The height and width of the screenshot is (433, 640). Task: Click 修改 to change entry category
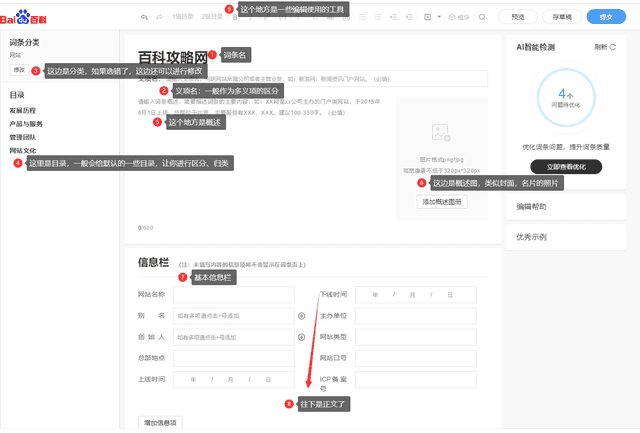pyautogui.click(x=19, y=70)
